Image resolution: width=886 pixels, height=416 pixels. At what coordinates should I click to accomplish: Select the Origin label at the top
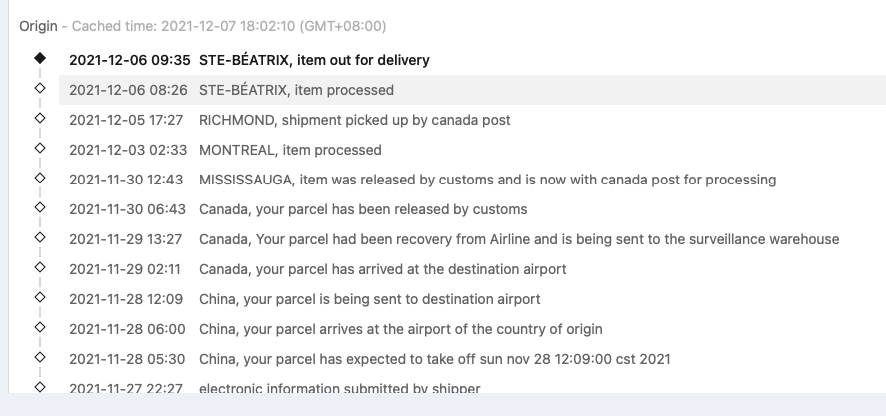[38, 27]
